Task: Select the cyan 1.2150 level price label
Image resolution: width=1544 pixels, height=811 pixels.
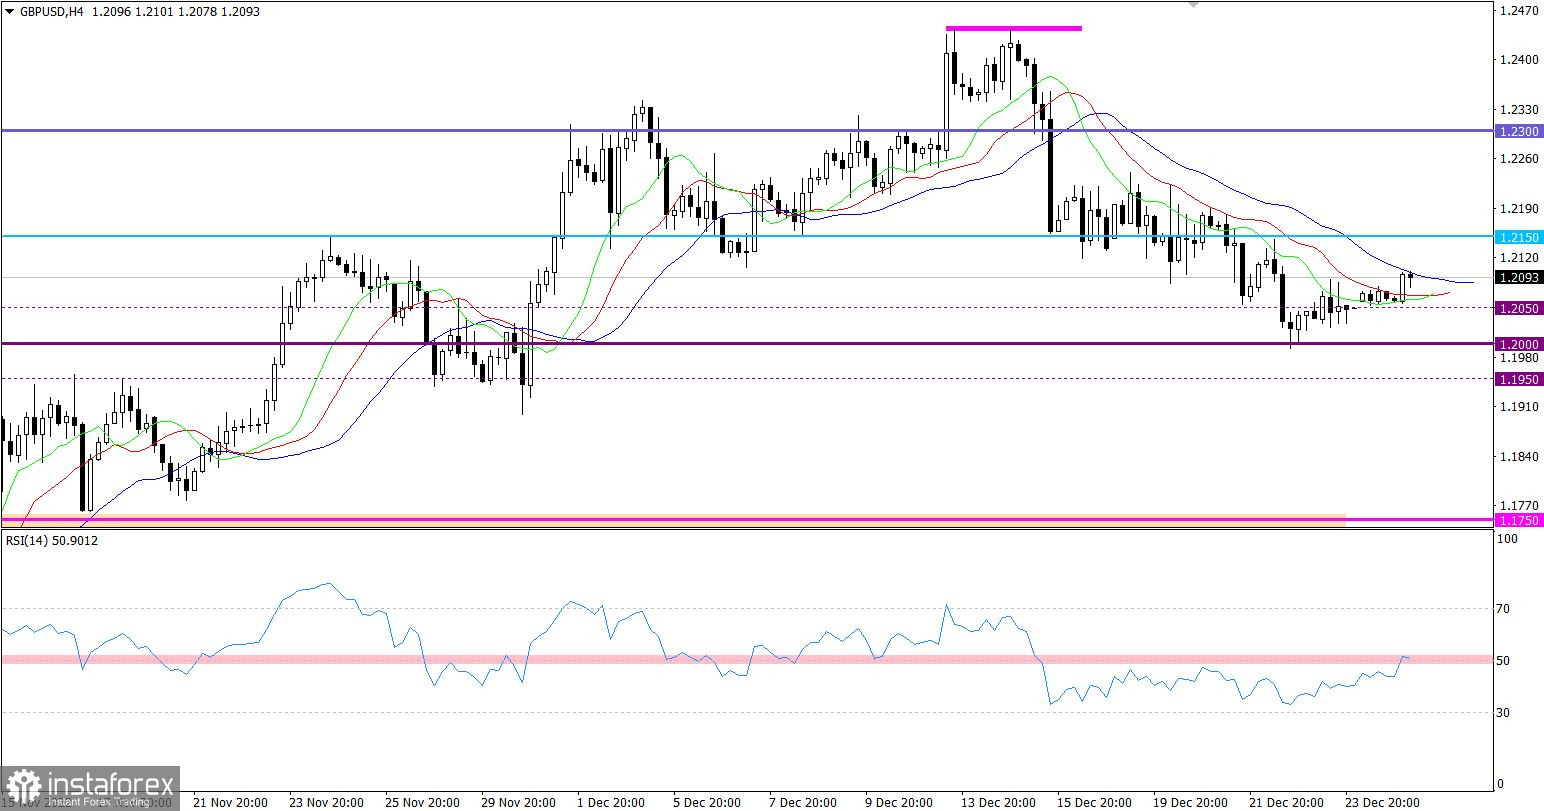Action: pos(1519,237)
